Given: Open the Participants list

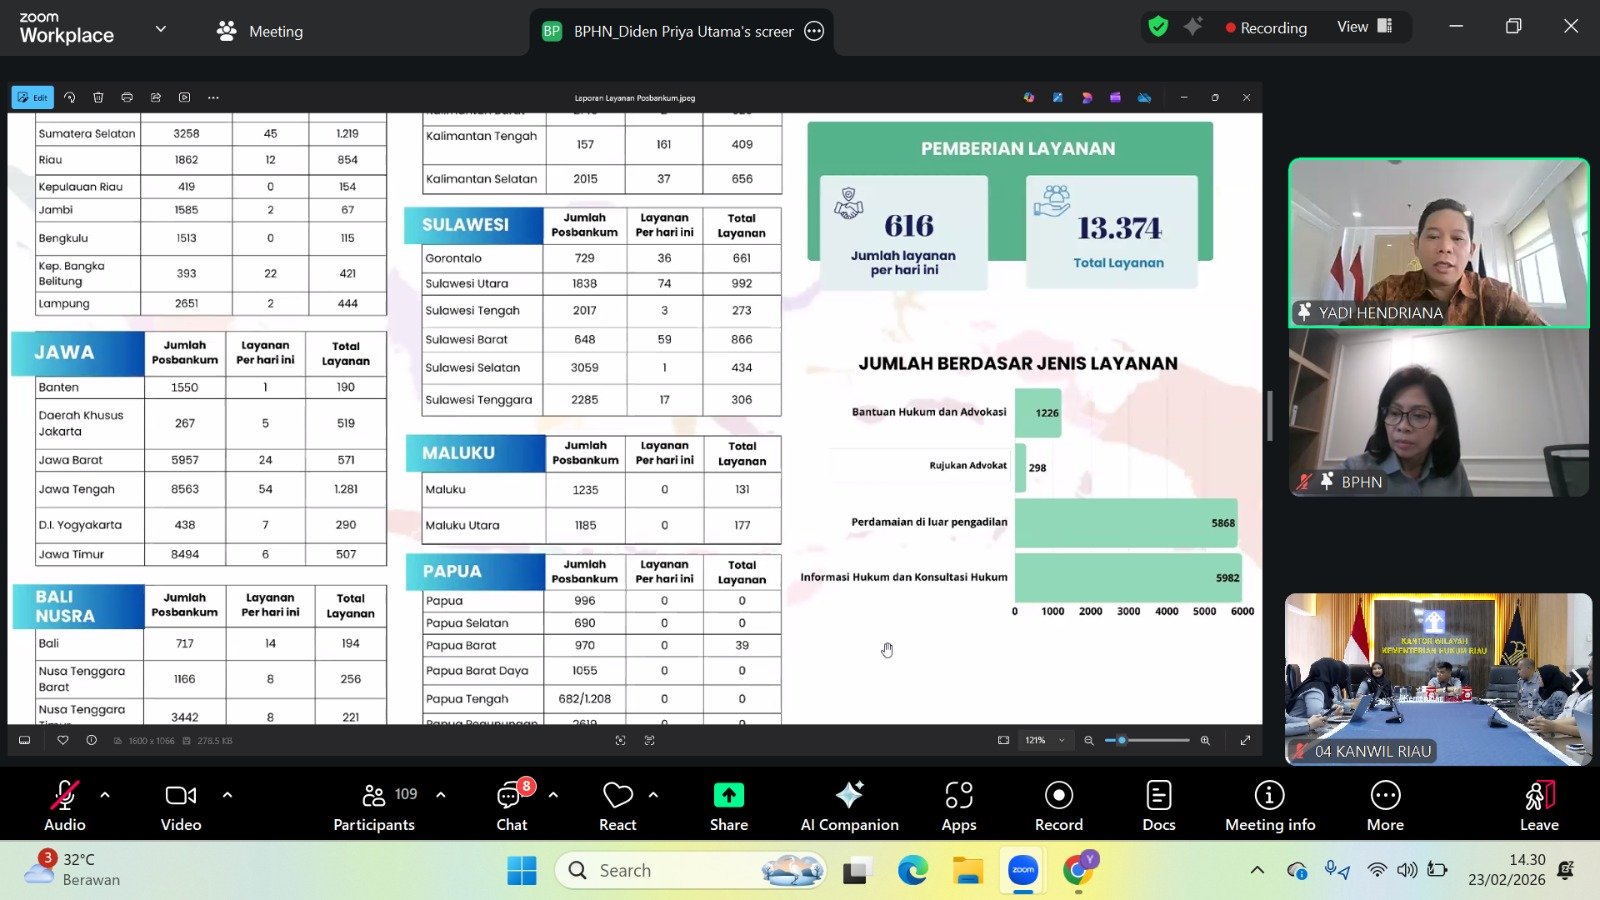Looking at the screenshot, I should [x=374, y=805].
